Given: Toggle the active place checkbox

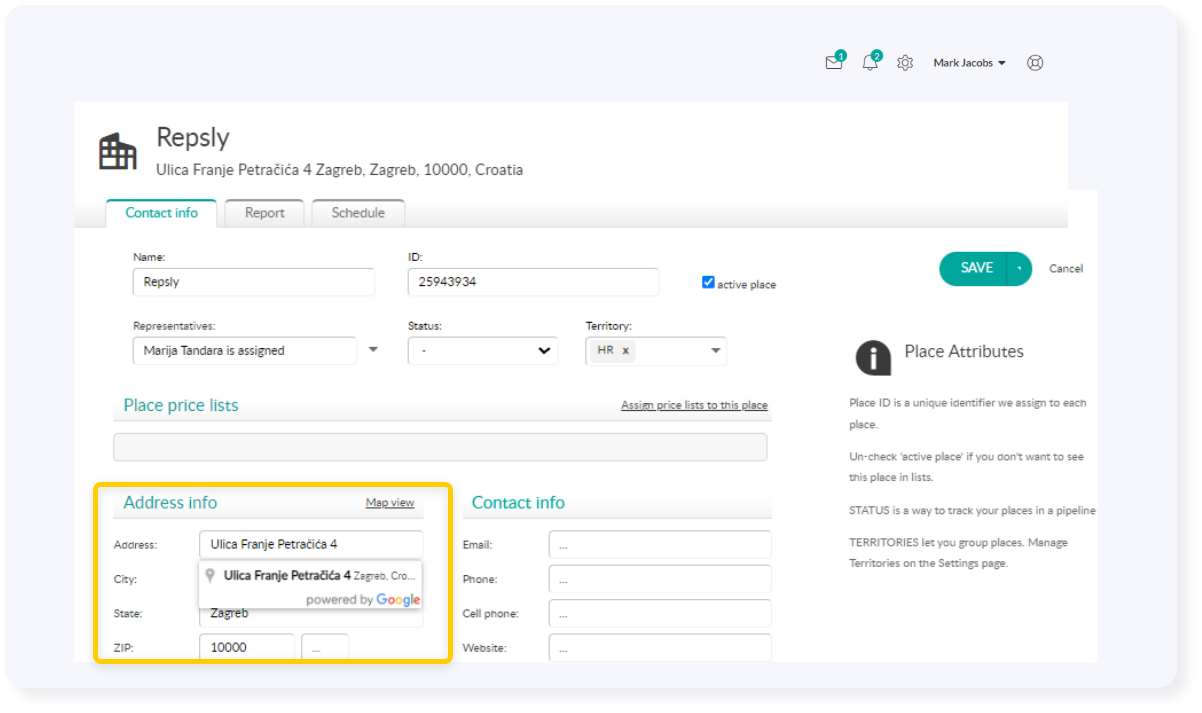Looking at the screenshot, I should pos(708,283).
